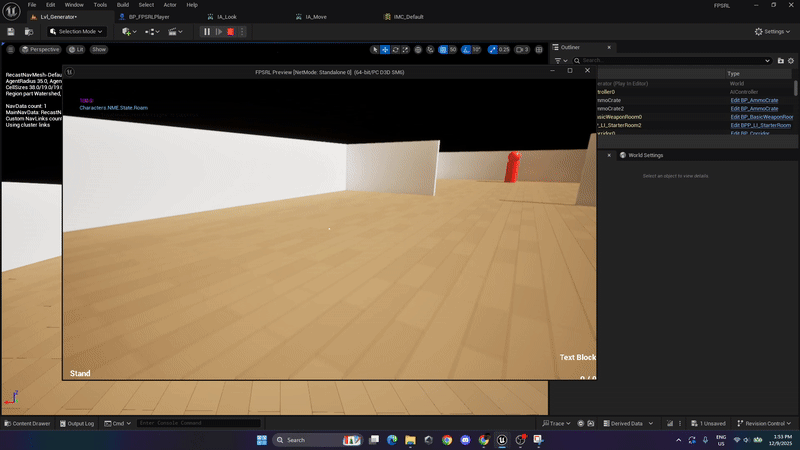Open the Content Drawer
The width and height of the screenshot is (800, 450).
tap(27, 423)
